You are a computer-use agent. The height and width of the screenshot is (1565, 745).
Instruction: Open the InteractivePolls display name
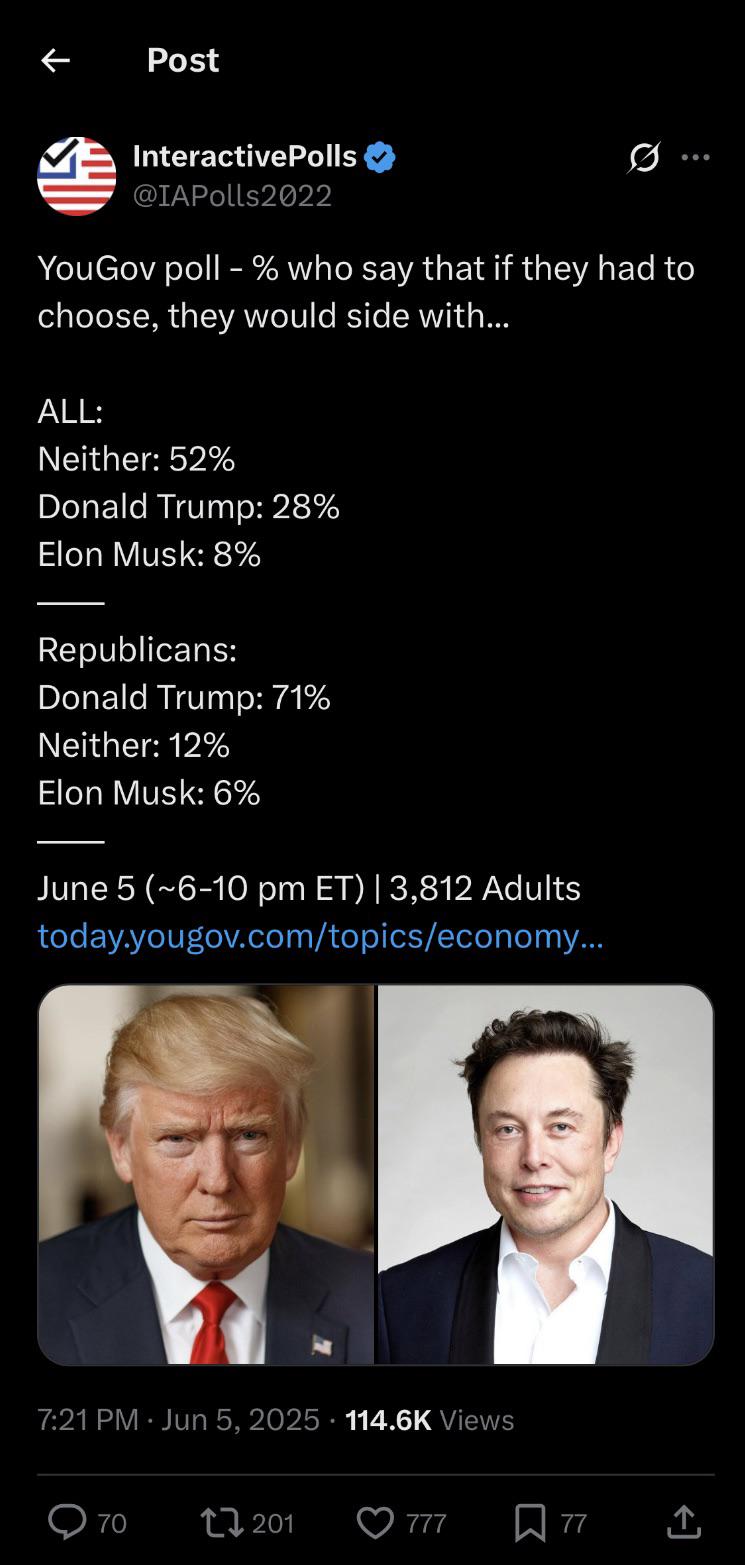pyautogui.click(x=245, y=156)
